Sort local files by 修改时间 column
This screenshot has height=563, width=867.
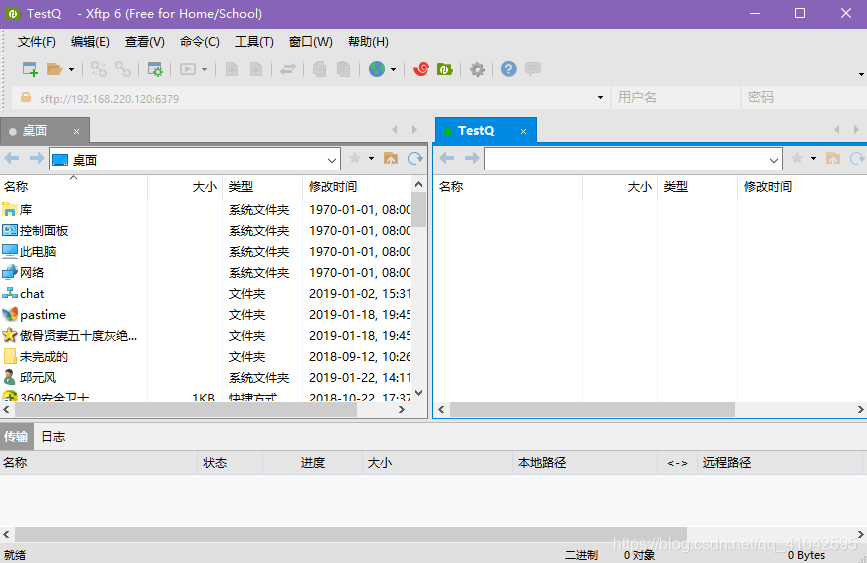point(357,187)
